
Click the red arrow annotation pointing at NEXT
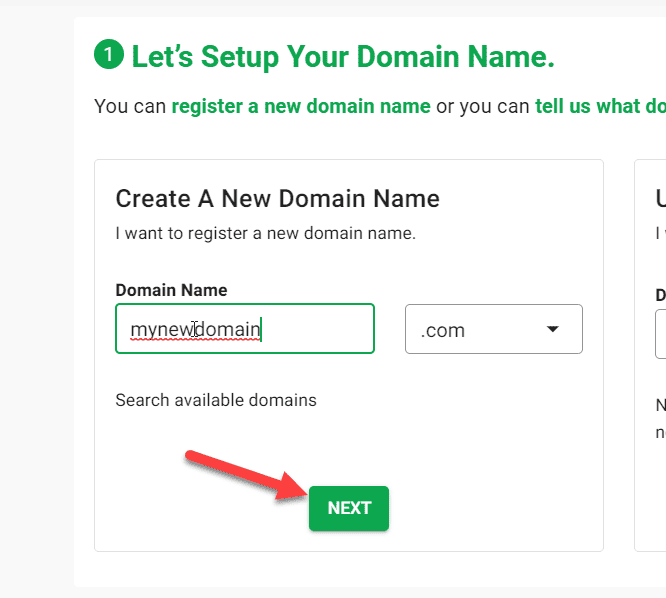pyautogui.click(x=248, y=474)
